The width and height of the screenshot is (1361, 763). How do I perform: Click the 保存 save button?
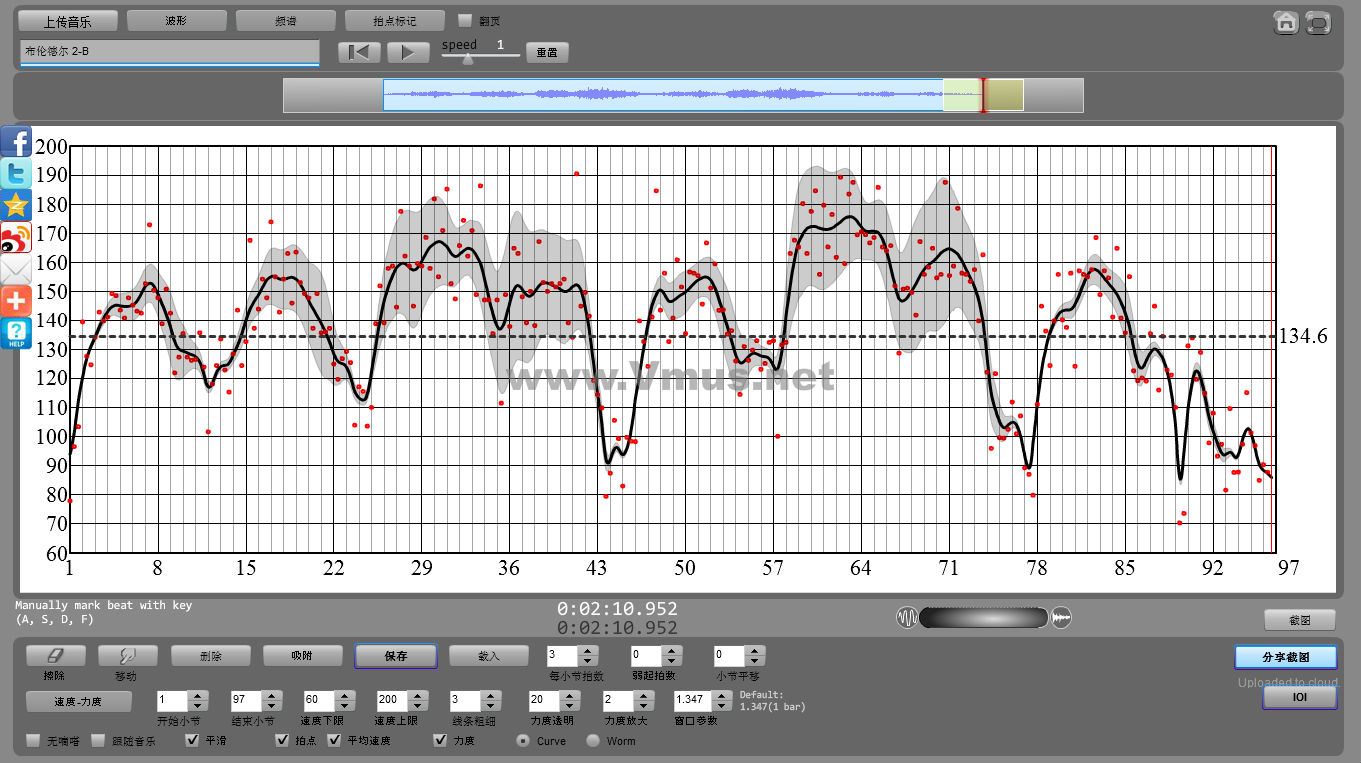pos(396,656)
